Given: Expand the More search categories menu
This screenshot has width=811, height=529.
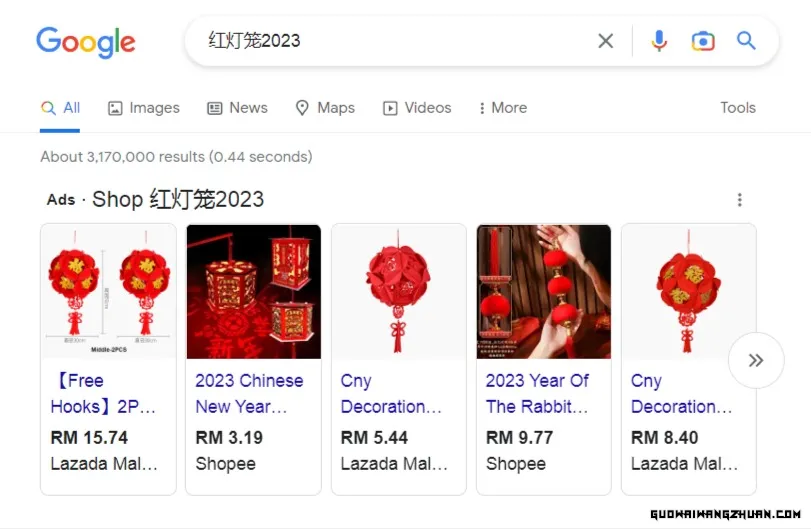Looking at the screenshot, I should (502, 108).
